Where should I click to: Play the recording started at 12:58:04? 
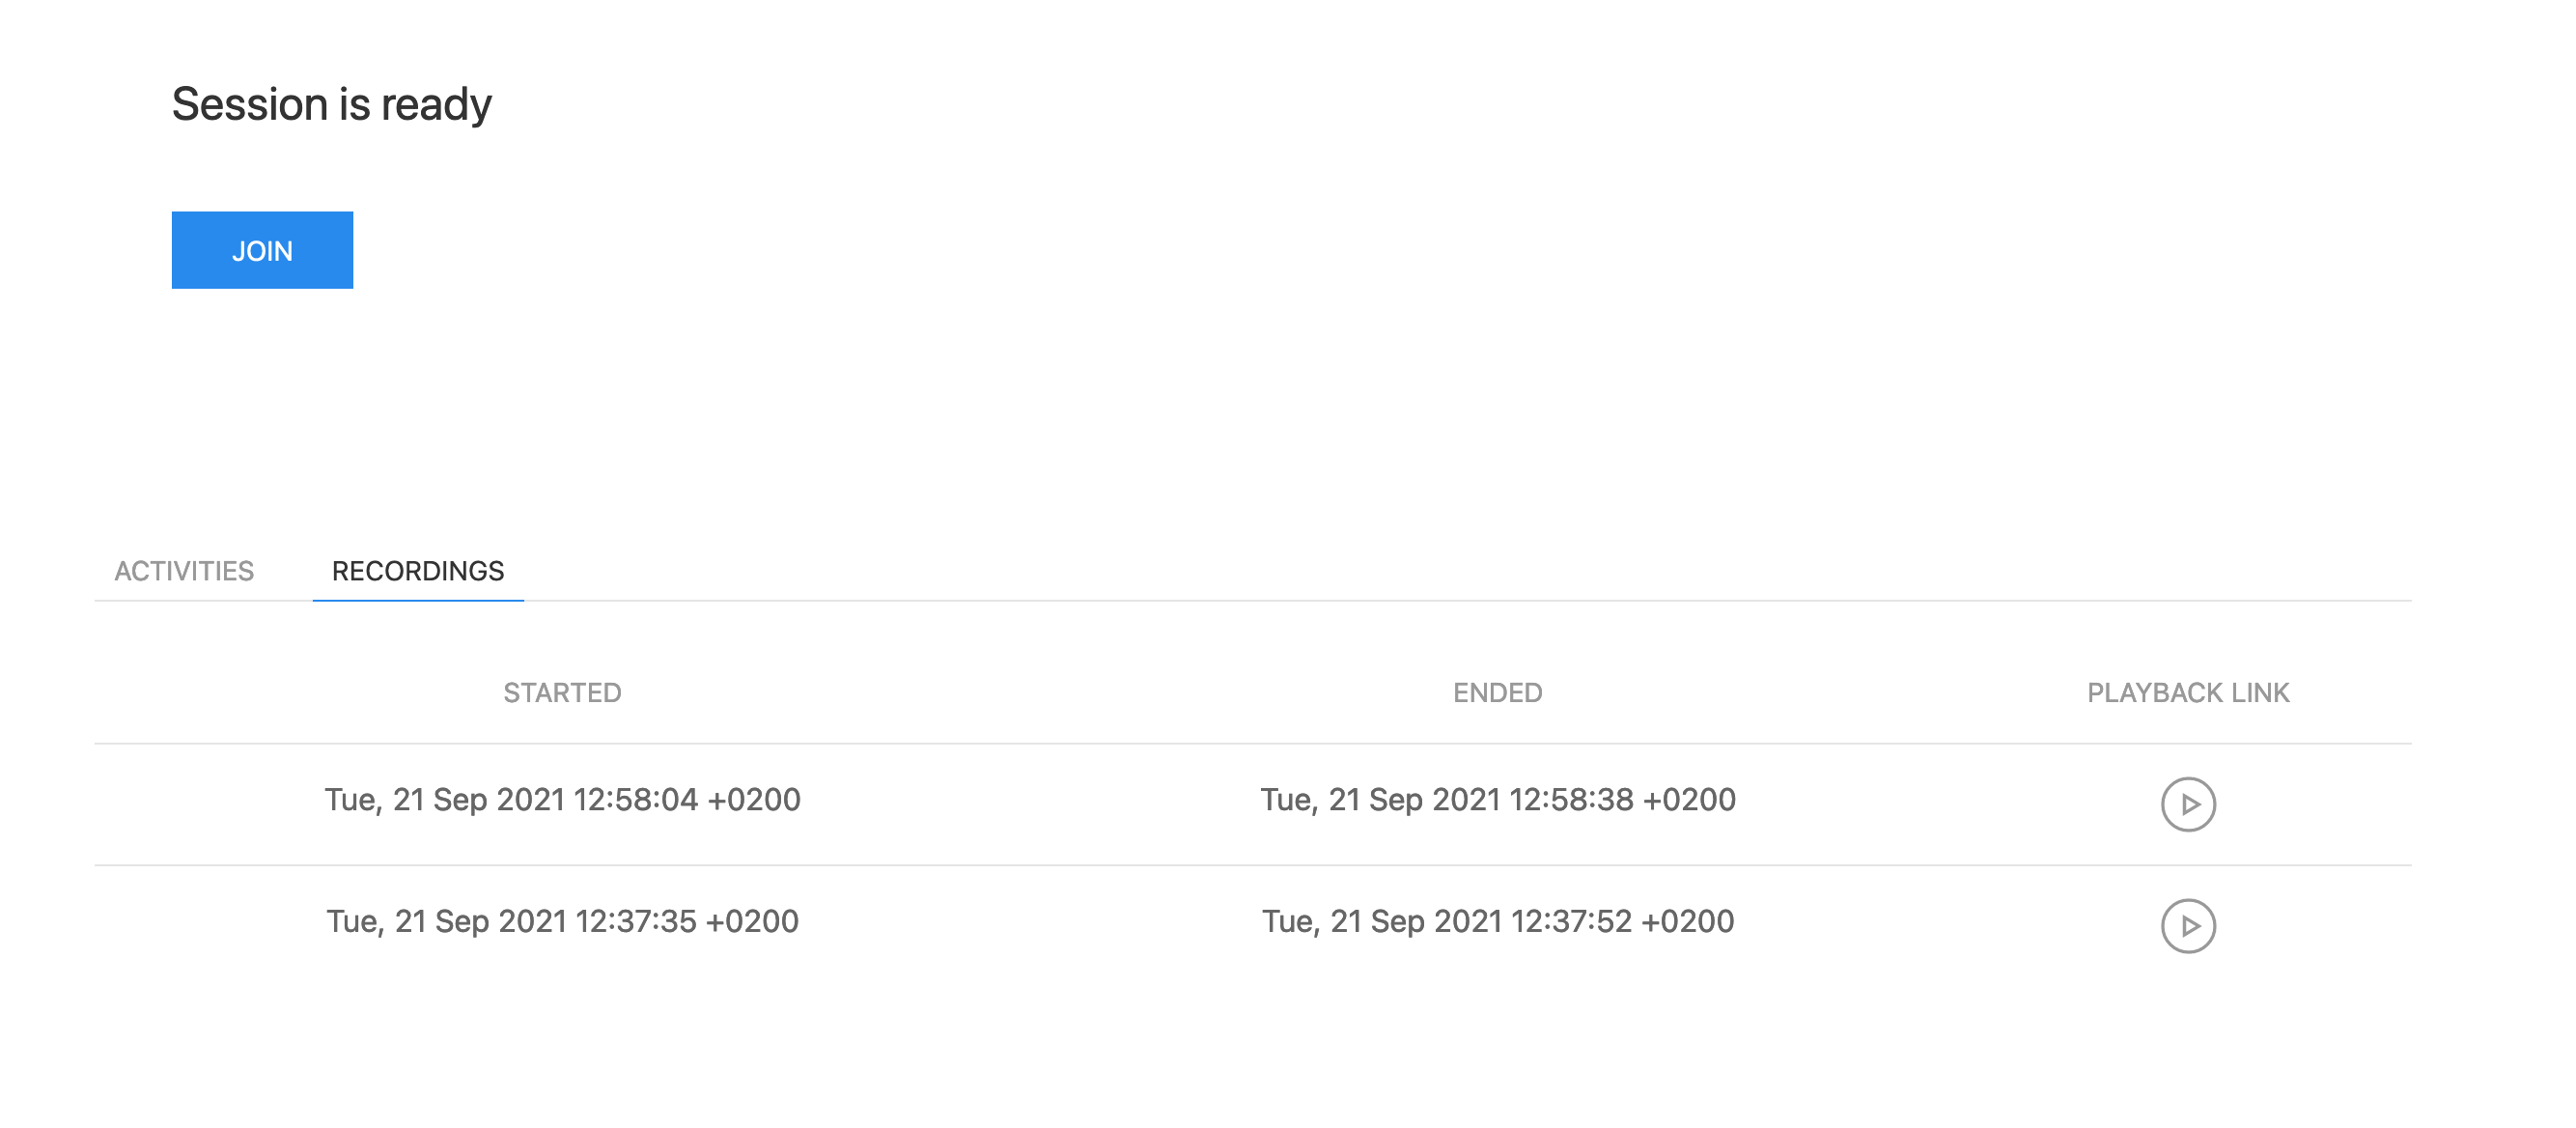(x=2188, y=804)
